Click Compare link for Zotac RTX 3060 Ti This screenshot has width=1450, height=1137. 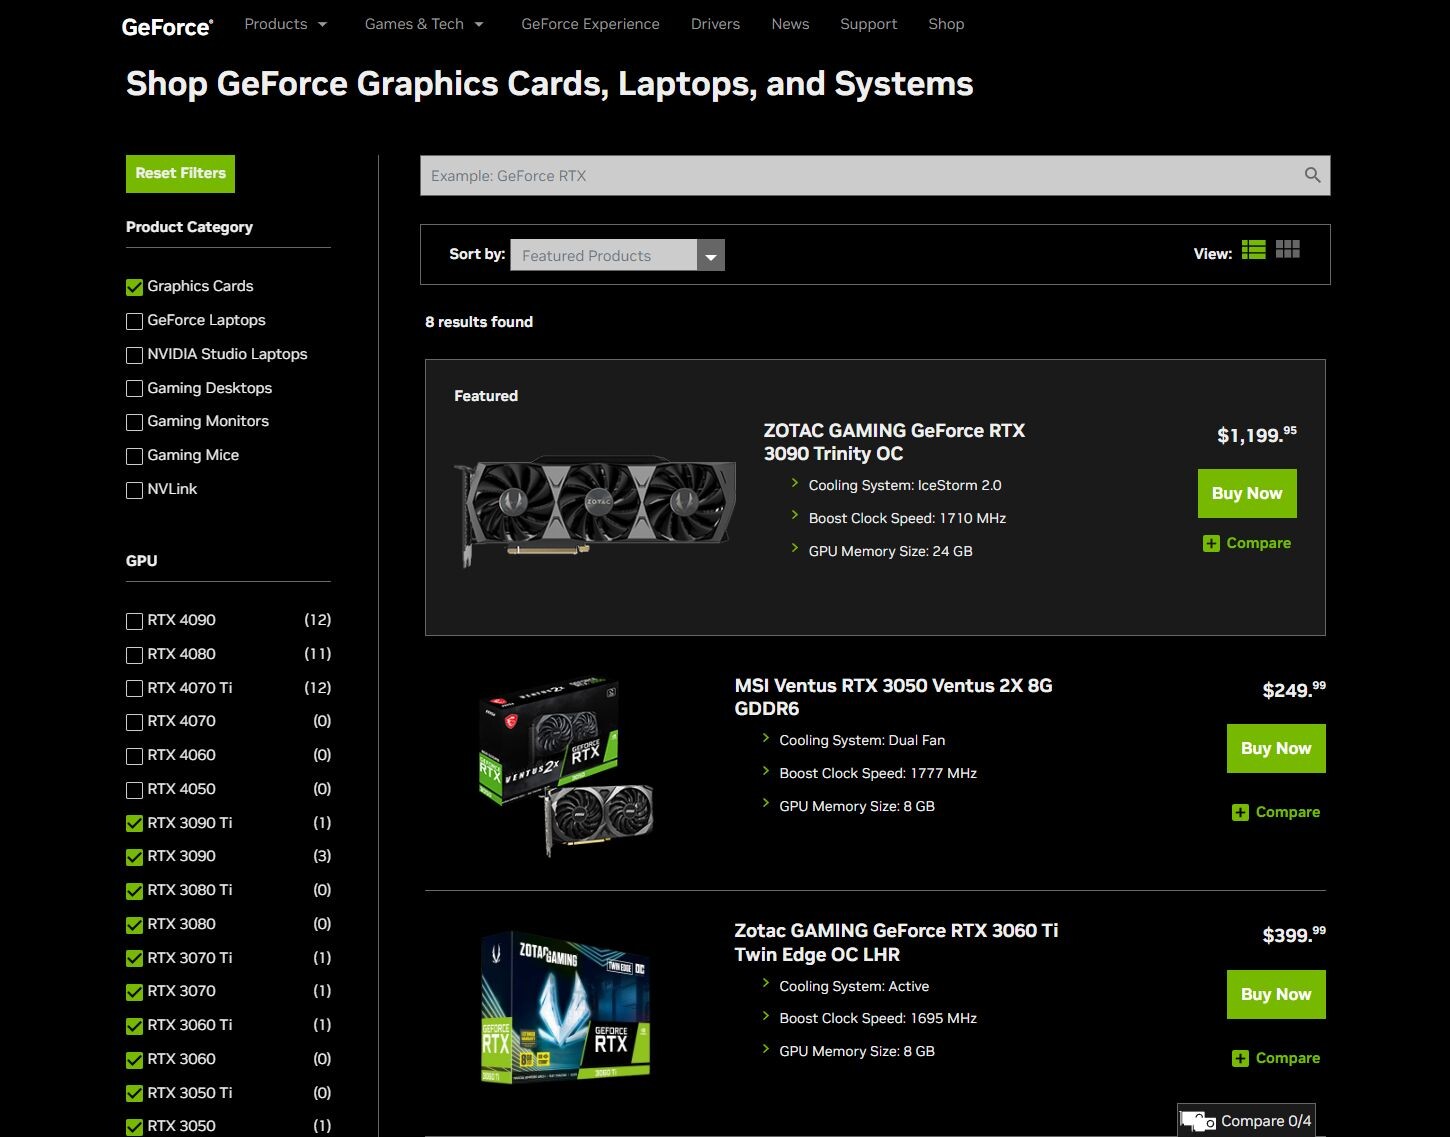[x=1287, y=1059]
